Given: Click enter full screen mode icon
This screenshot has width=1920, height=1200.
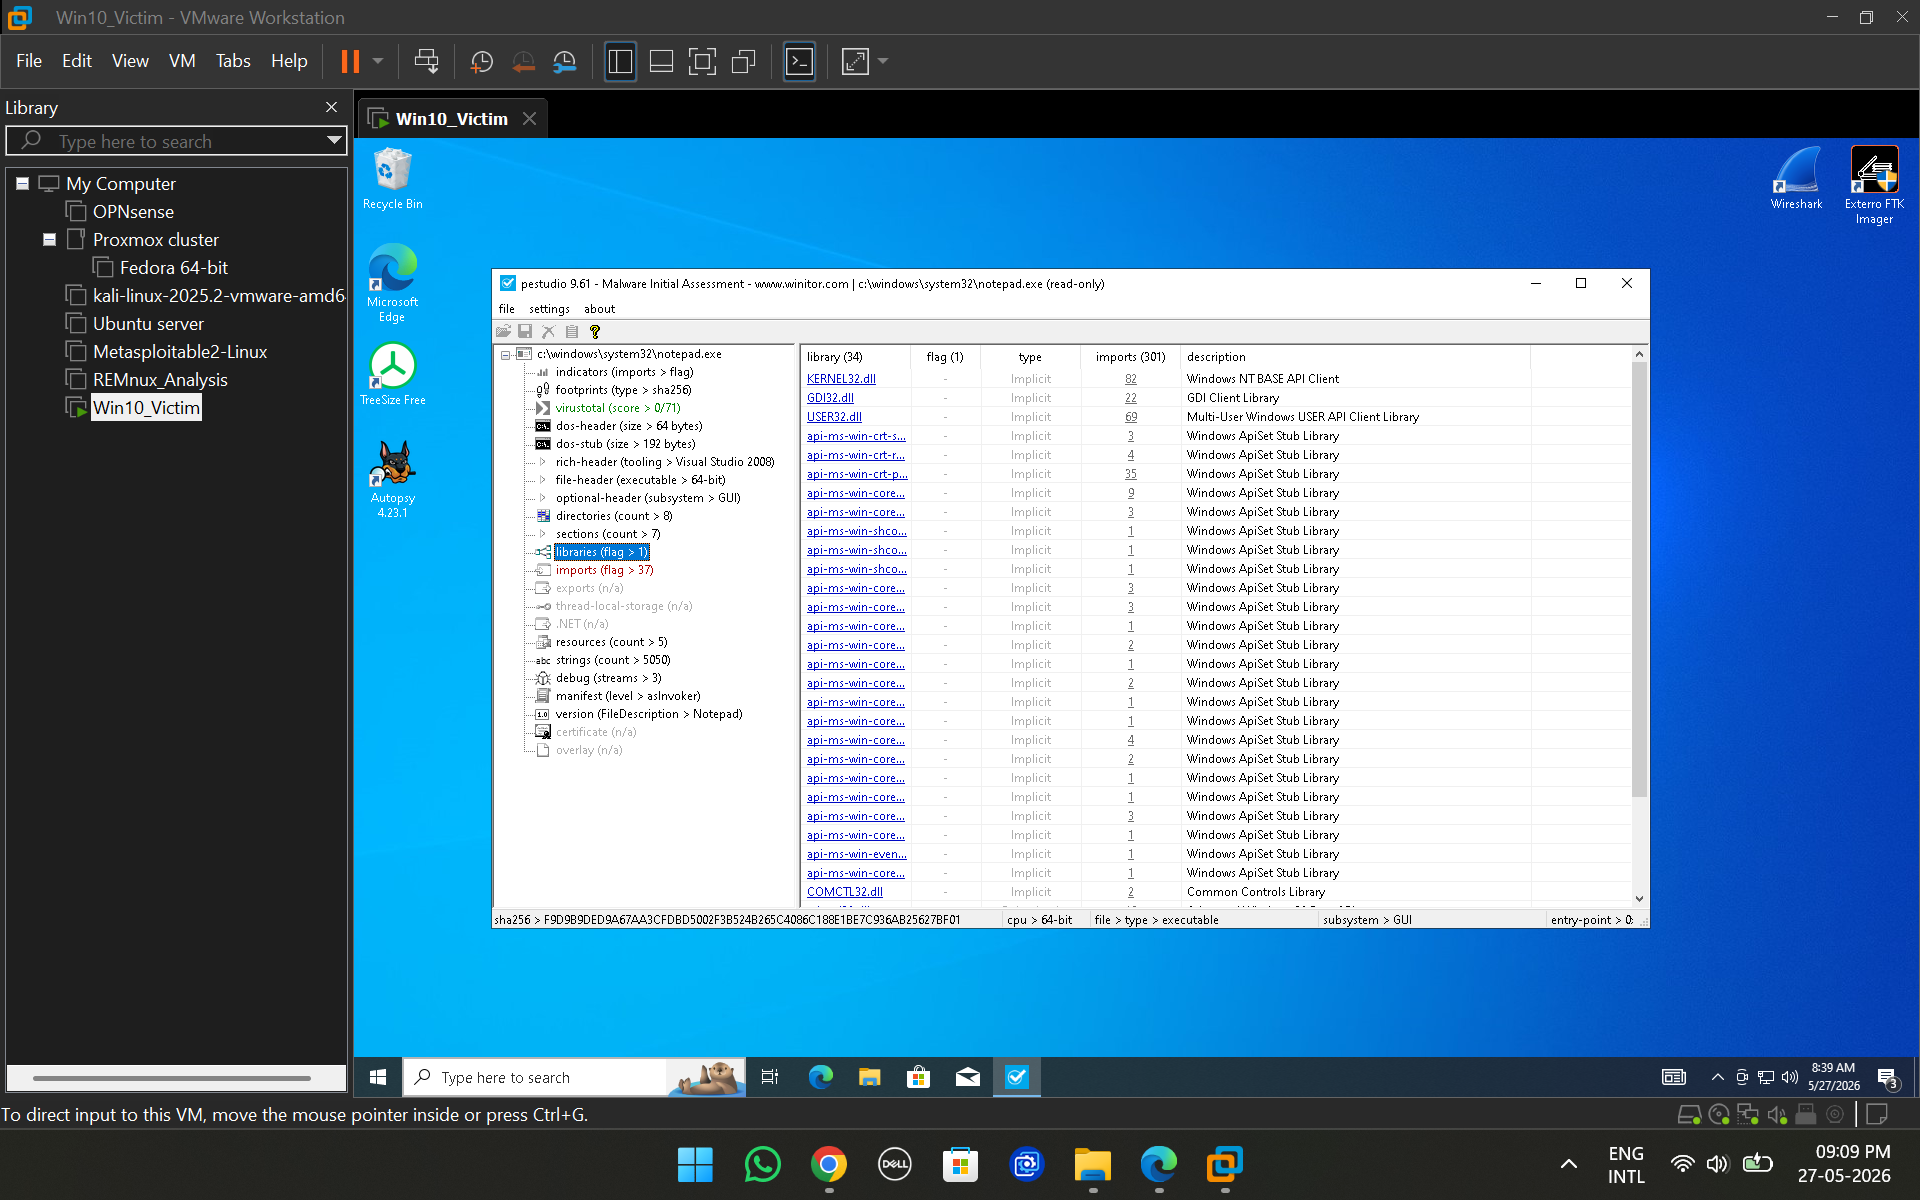Looking at the screenshot, I should point(702,61).
